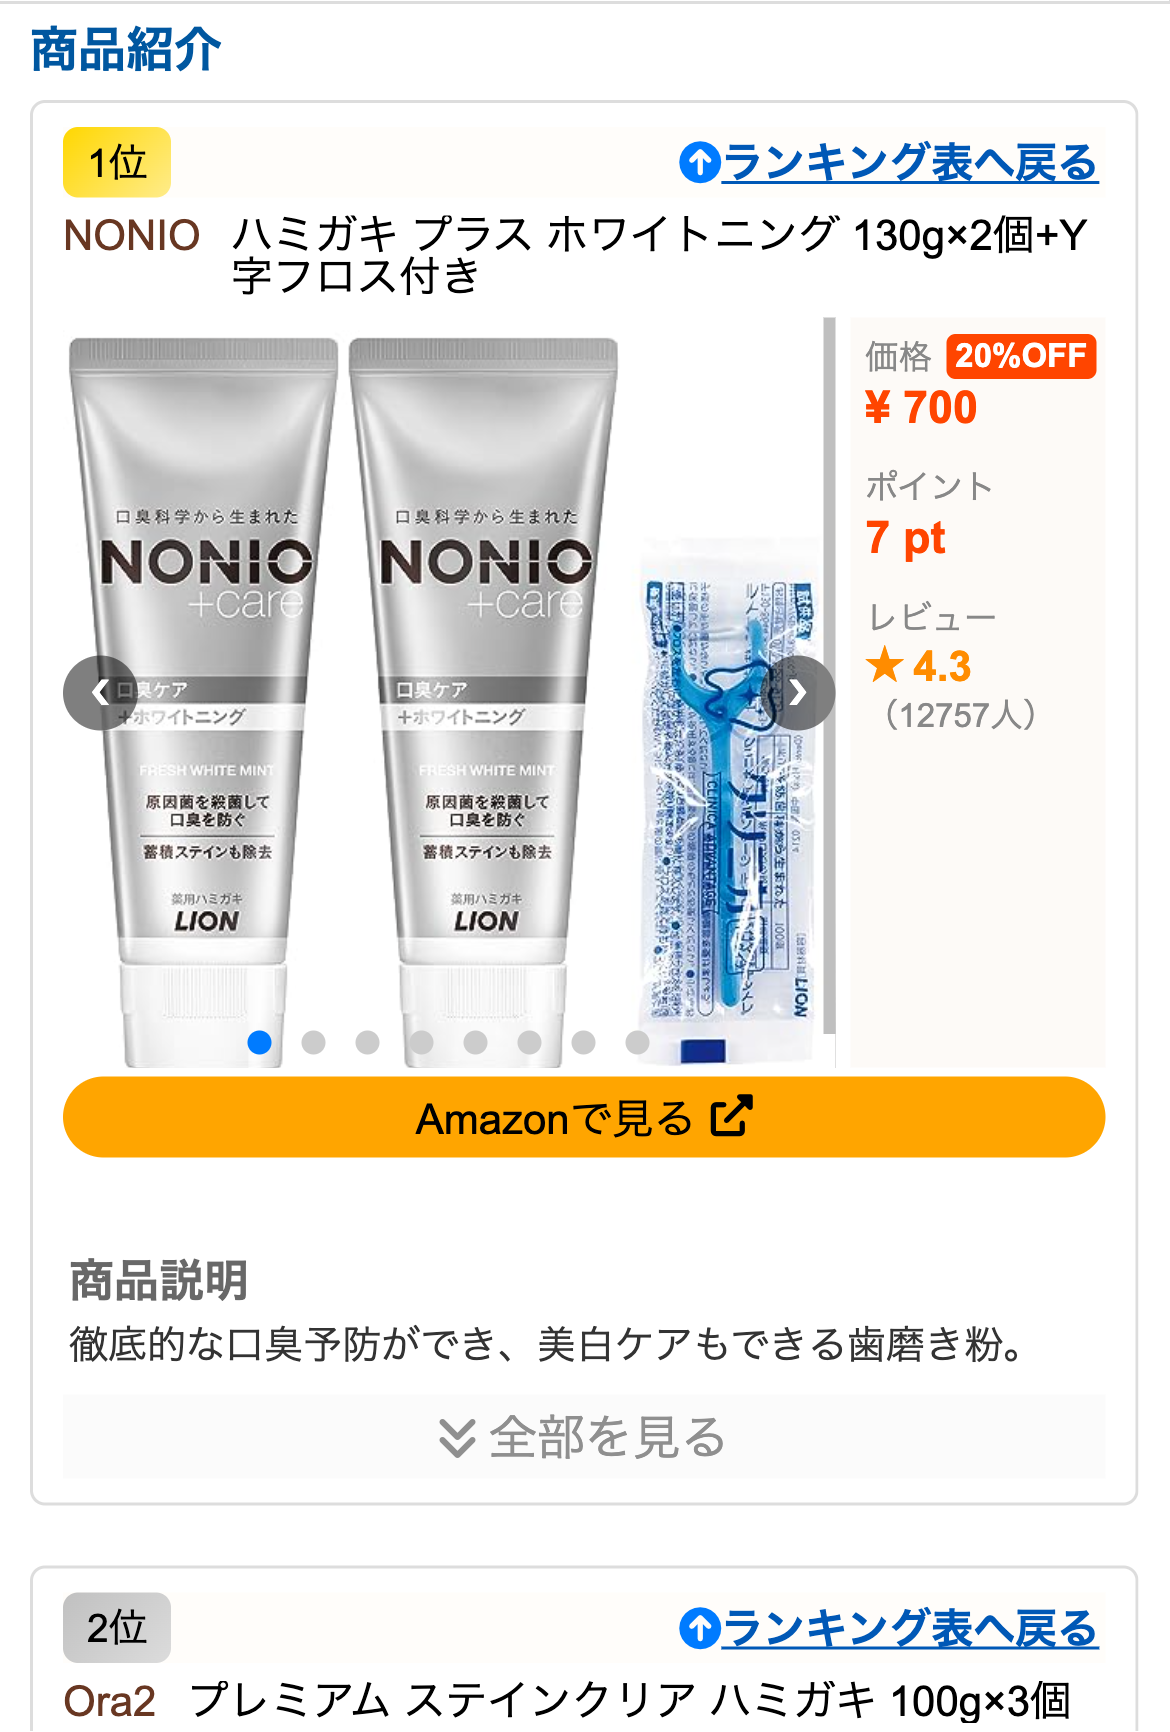
Task: Follow the ランキング表へ戻る link in the 2位 card
Action: (x=910, y=1628)
